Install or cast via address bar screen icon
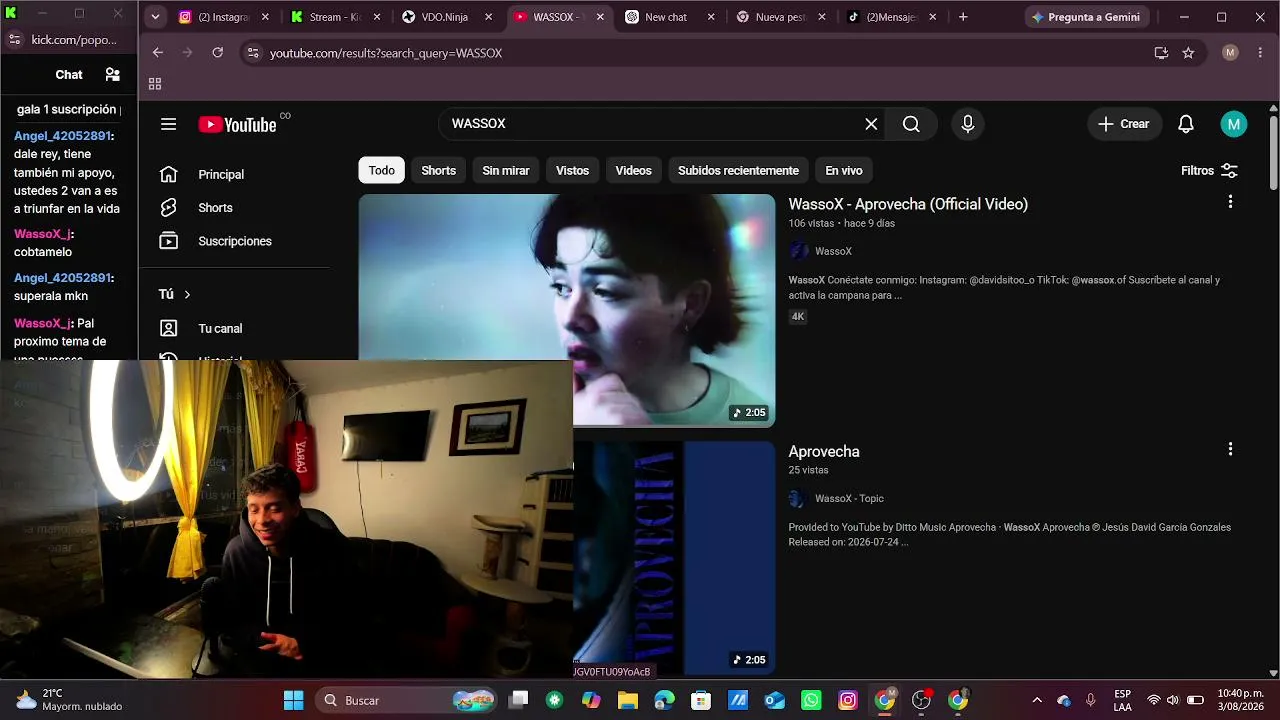The image size is (1280, 720). (1161, 53)
